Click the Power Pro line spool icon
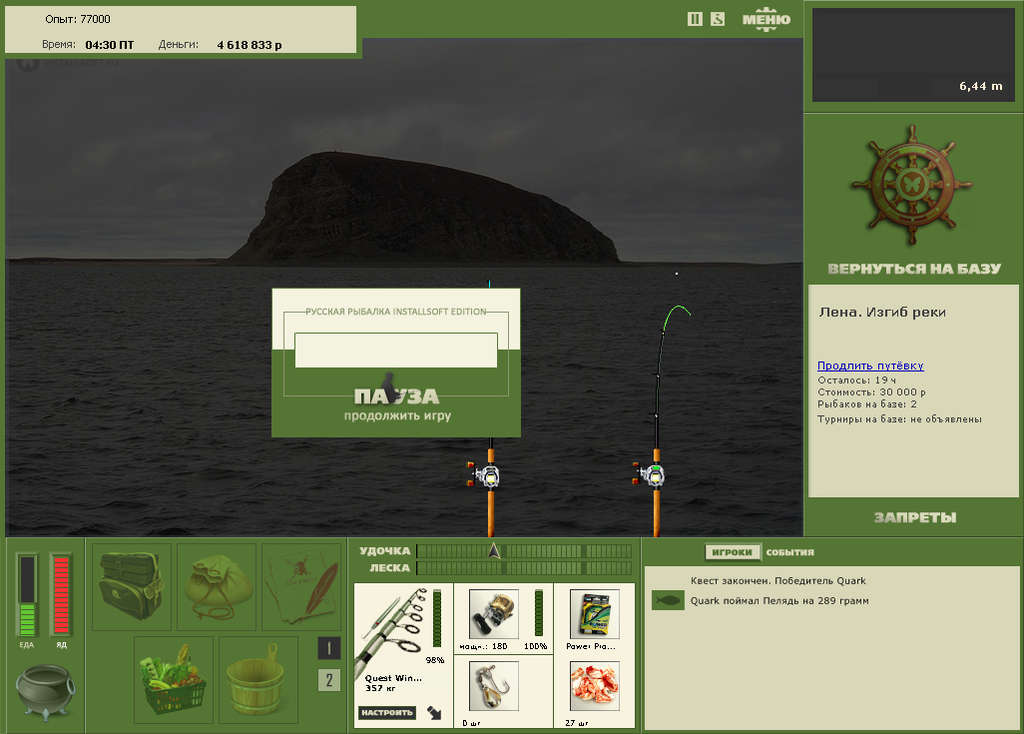The image size is (1024, 734). click(594, 613)
